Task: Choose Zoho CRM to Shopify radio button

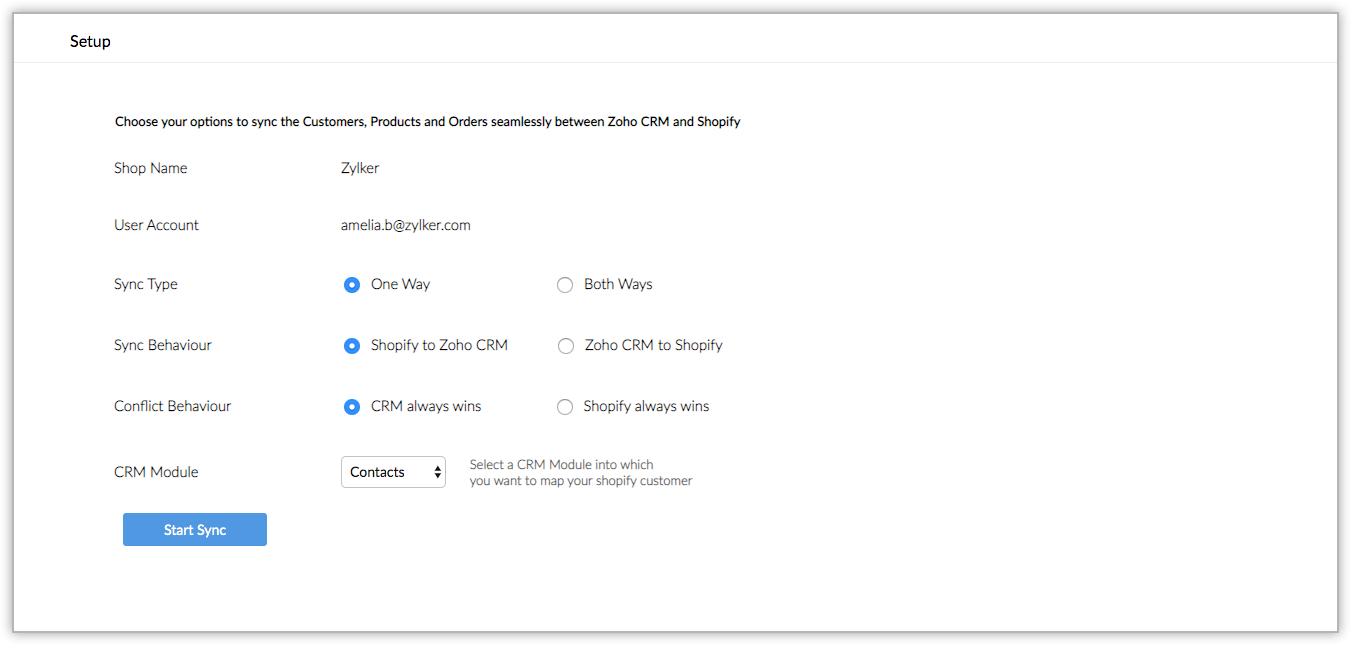Action: click(566, 346)
